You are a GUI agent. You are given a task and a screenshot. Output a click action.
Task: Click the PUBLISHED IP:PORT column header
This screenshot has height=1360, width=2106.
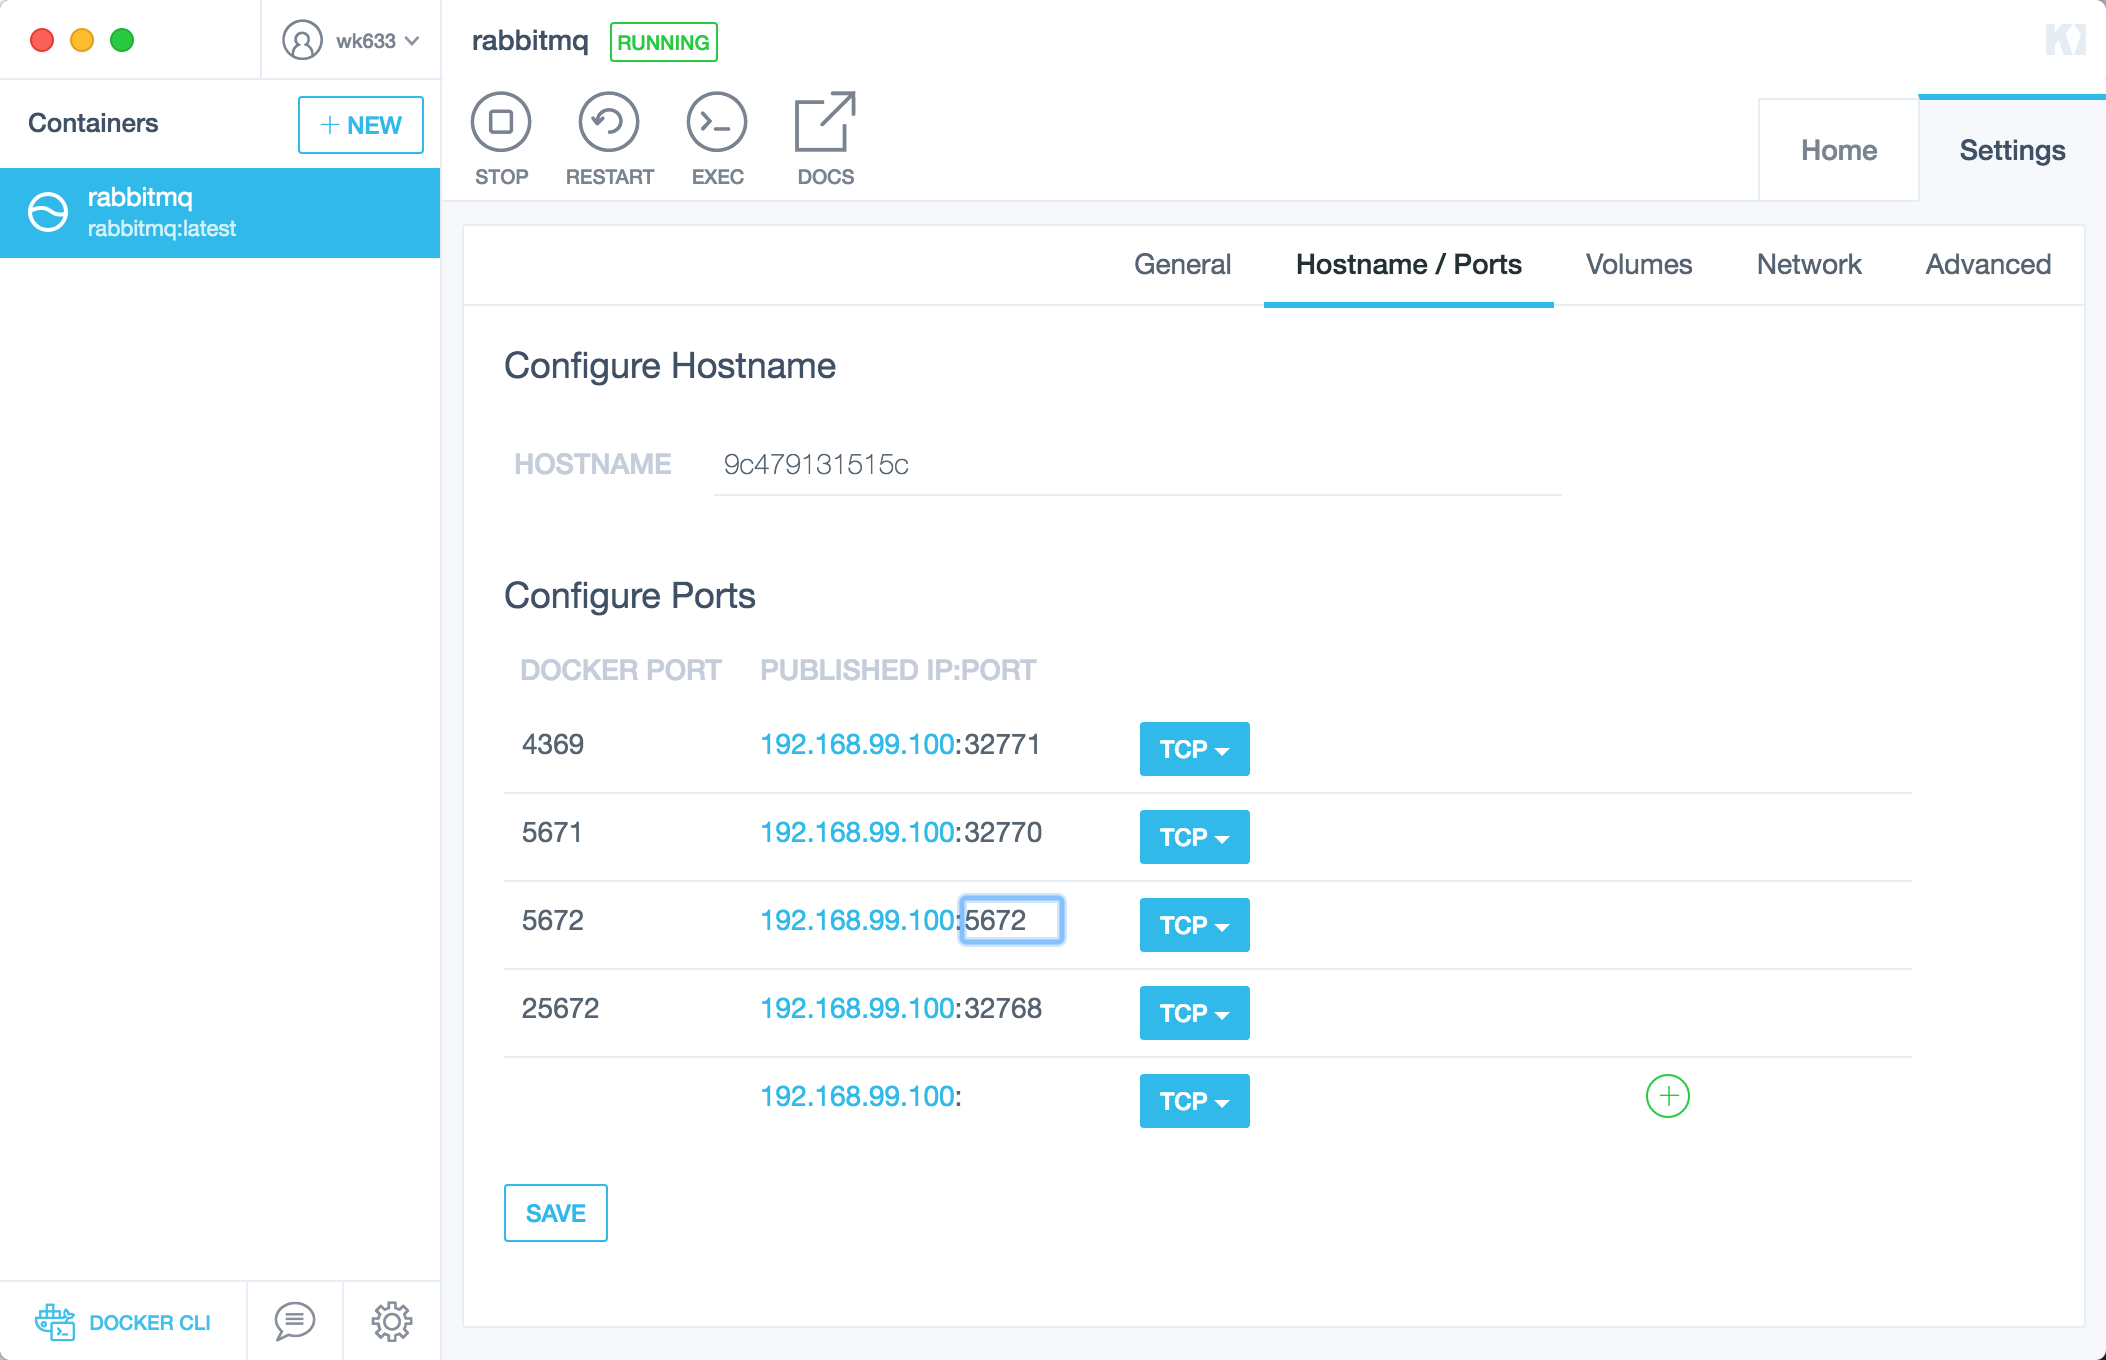pyautogui.click(x=898, y=670)
